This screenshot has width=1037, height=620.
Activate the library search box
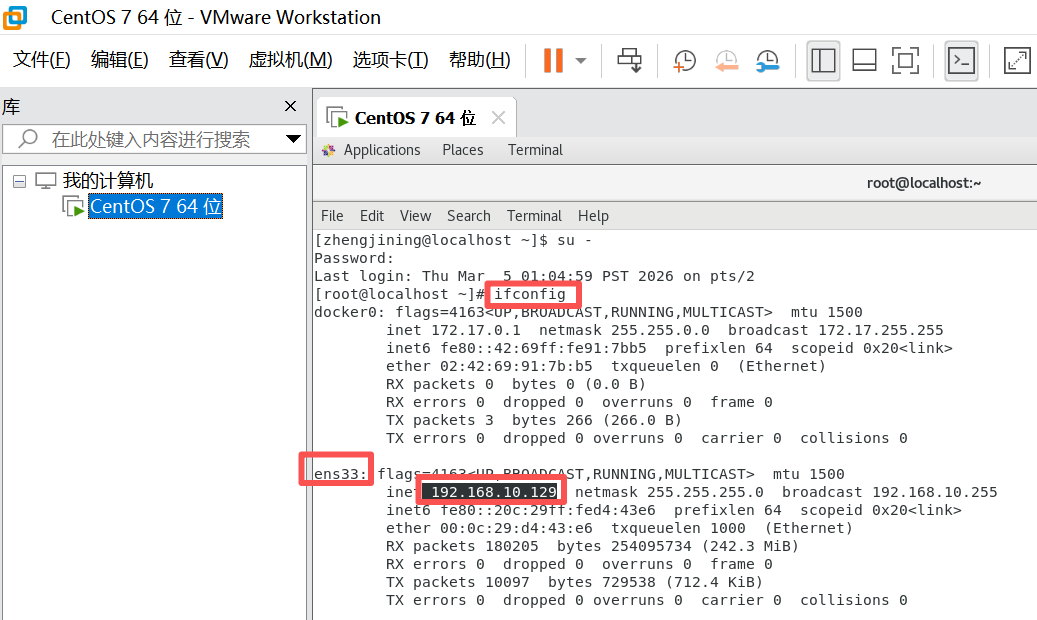[150, 139]
